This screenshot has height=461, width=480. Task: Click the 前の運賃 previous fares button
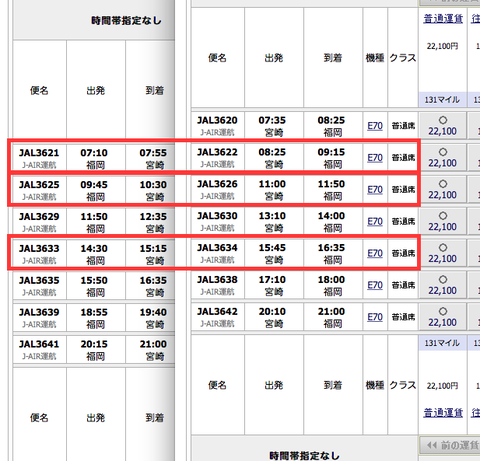point(449,445)
